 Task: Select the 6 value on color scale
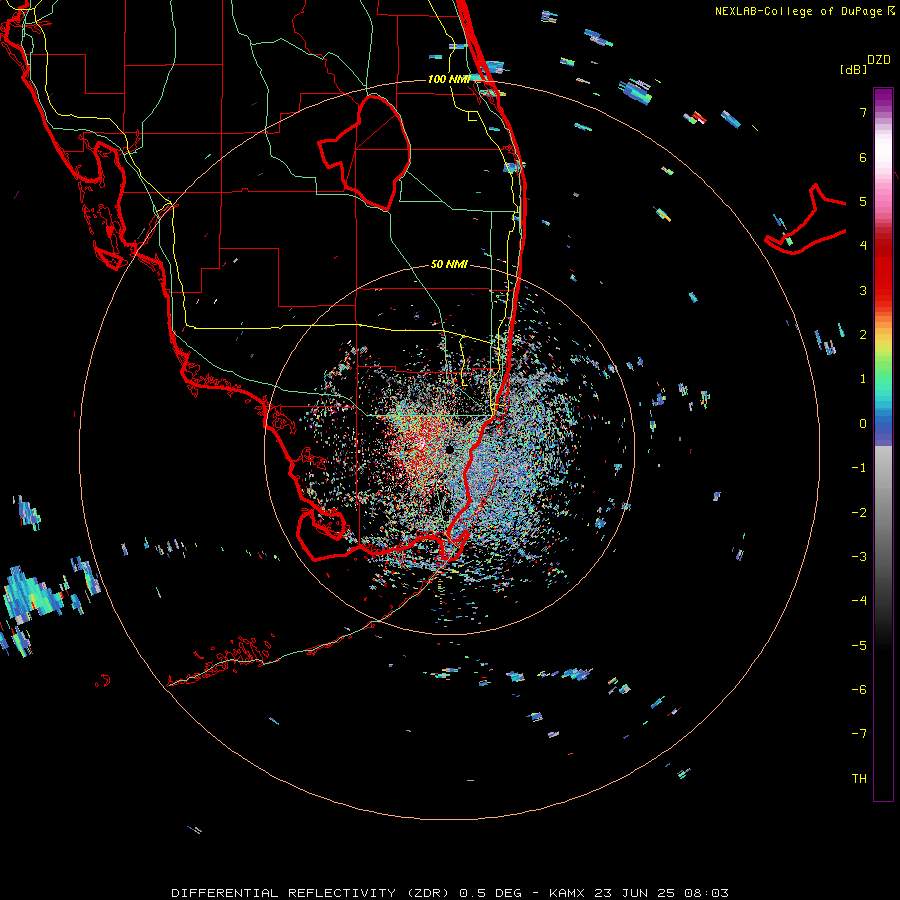pyautogui.click(x=863, y=157)
